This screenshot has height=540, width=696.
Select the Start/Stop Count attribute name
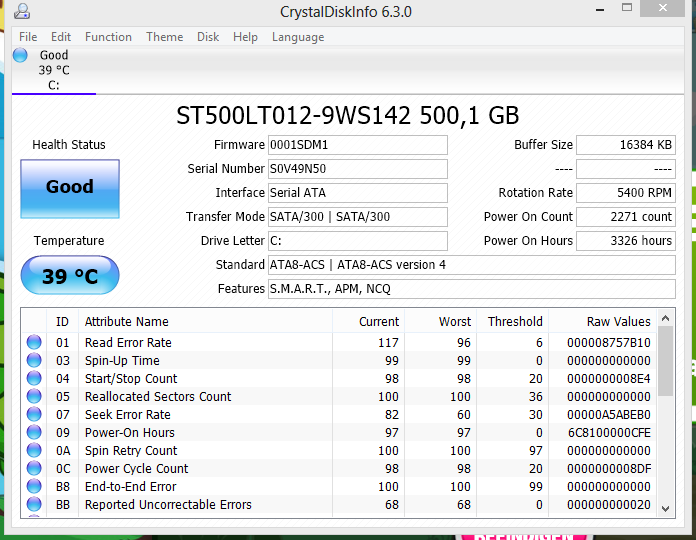pos(131,378)
